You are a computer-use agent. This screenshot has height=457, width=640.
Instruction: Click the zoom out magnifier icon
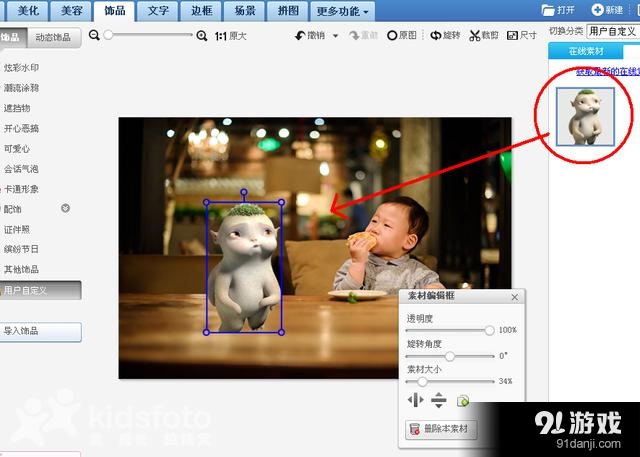(x=94, y=35)
